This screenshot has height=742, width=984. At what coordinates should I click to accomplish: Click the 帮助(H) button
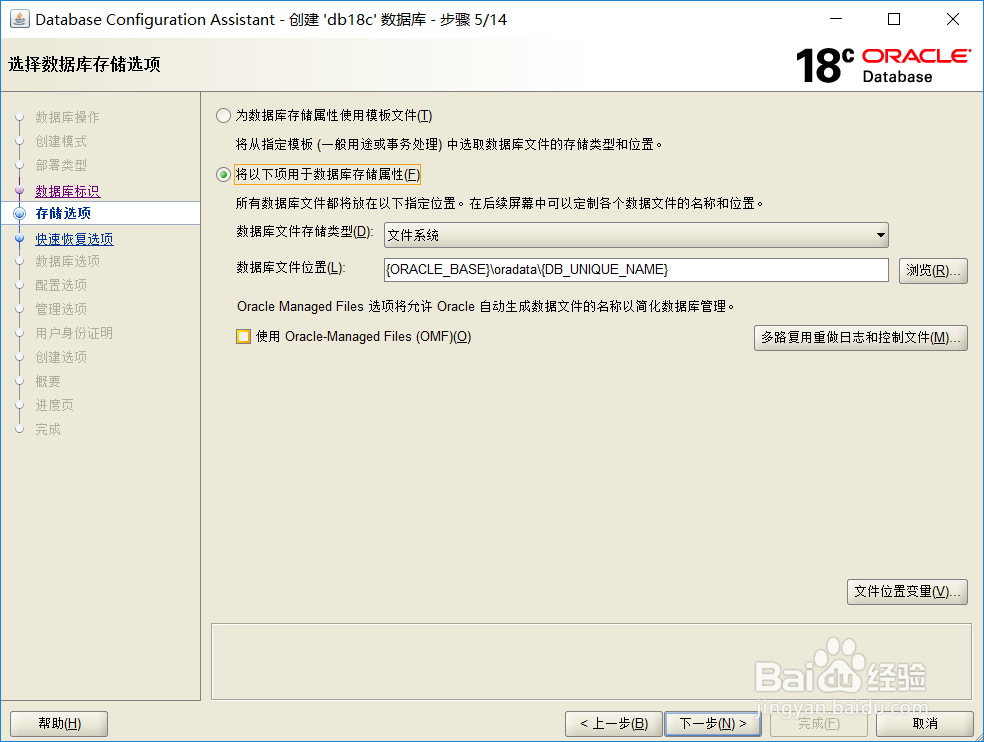point(58,723)
